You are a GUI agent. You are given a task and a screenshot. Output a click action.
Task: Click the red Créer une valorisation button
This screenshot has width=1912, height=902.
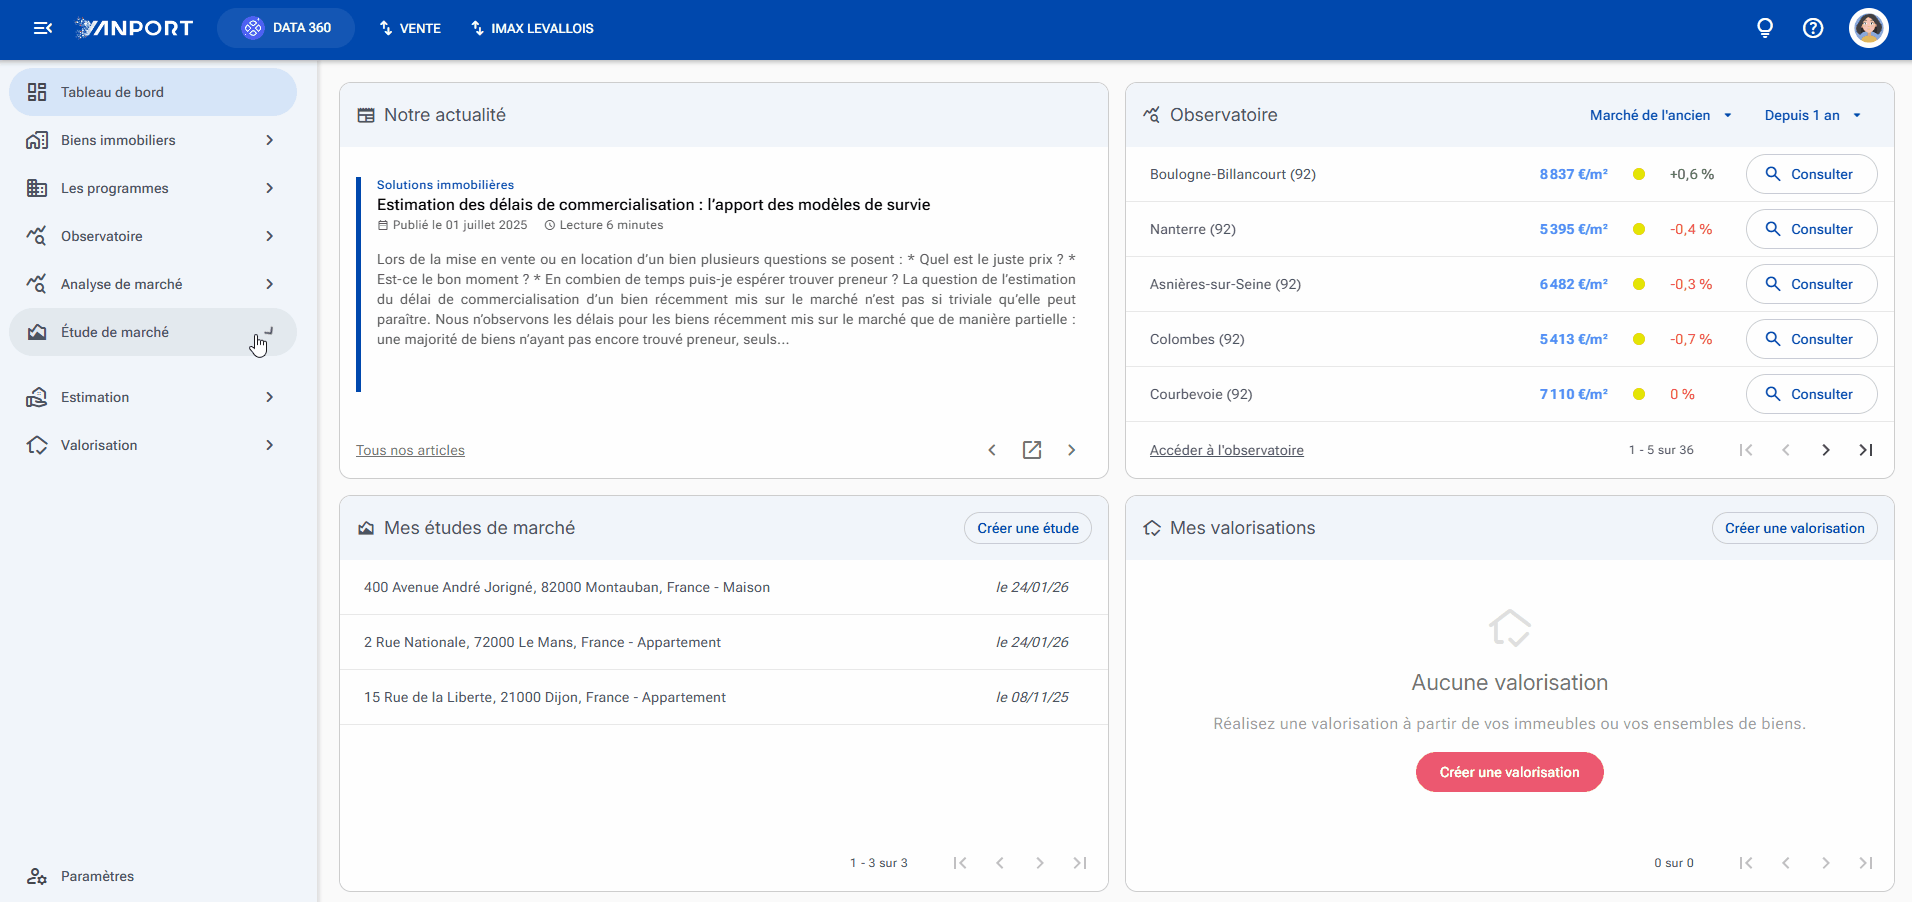tap(1510, 772)
